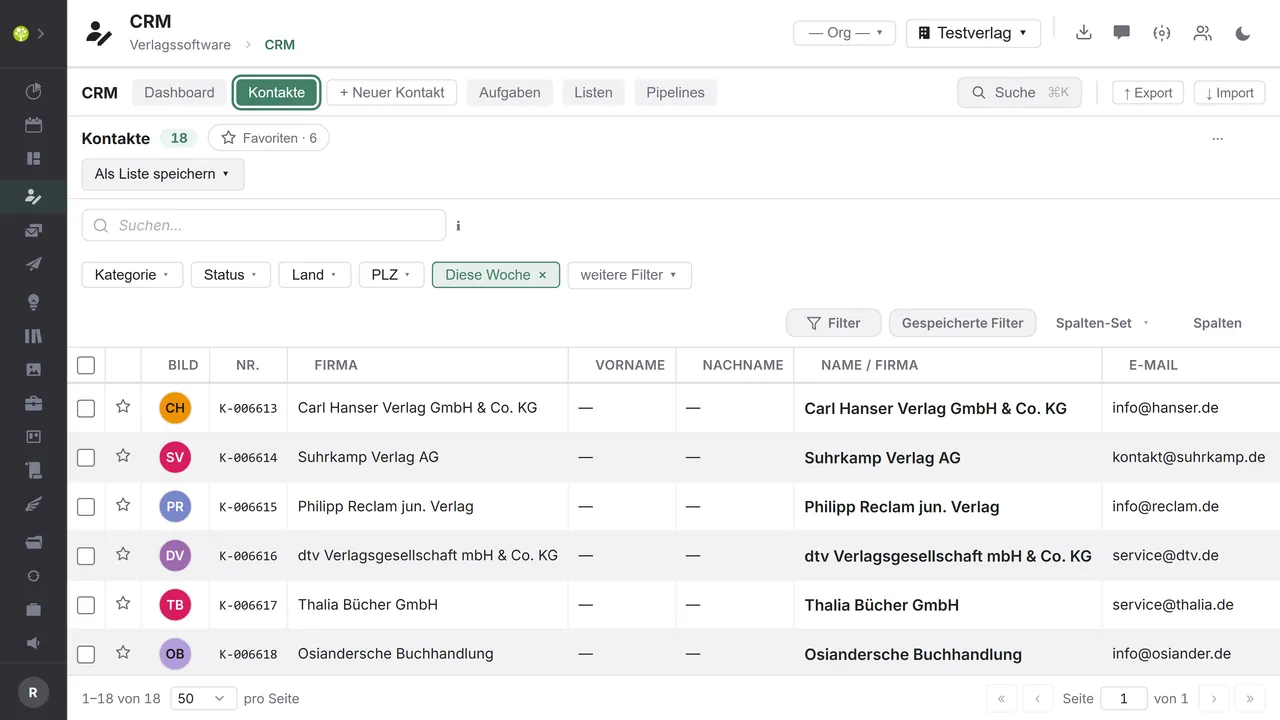This screenshot has height=720, width=1280.
Task: Tick checkbox for Osiandersche Buchhandlung row
Action: [86, 654]
